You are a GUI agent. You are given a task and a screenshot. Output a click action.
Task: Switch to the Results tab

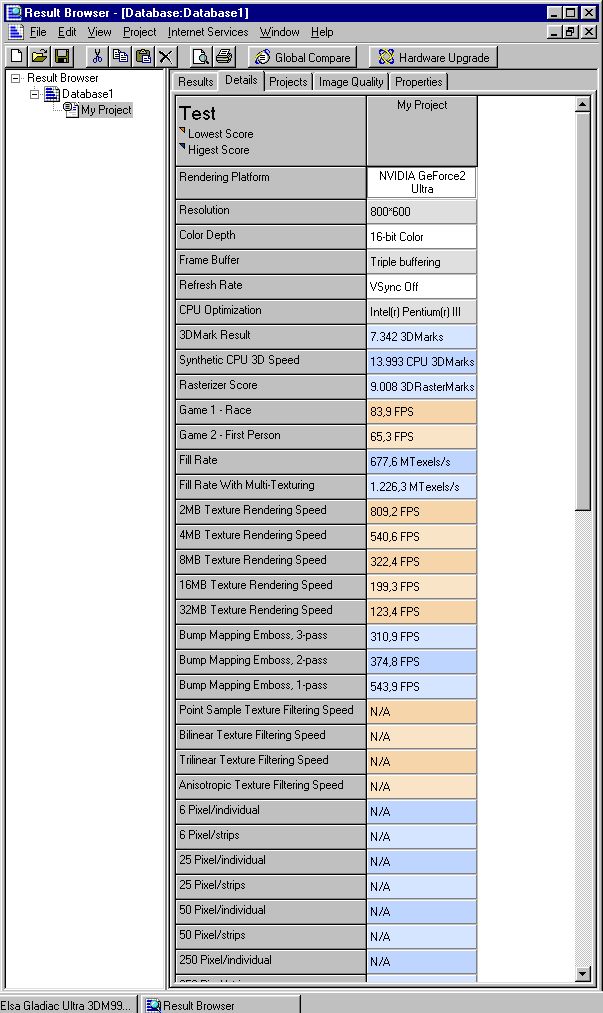tap(195, 82)
